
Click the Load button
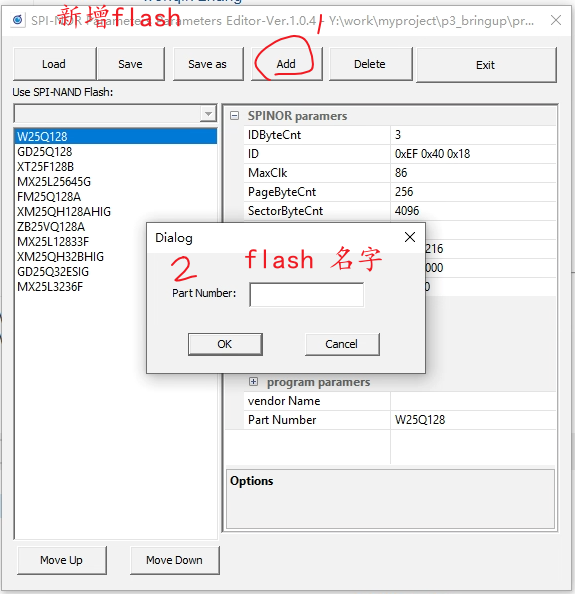click(54, 64)
